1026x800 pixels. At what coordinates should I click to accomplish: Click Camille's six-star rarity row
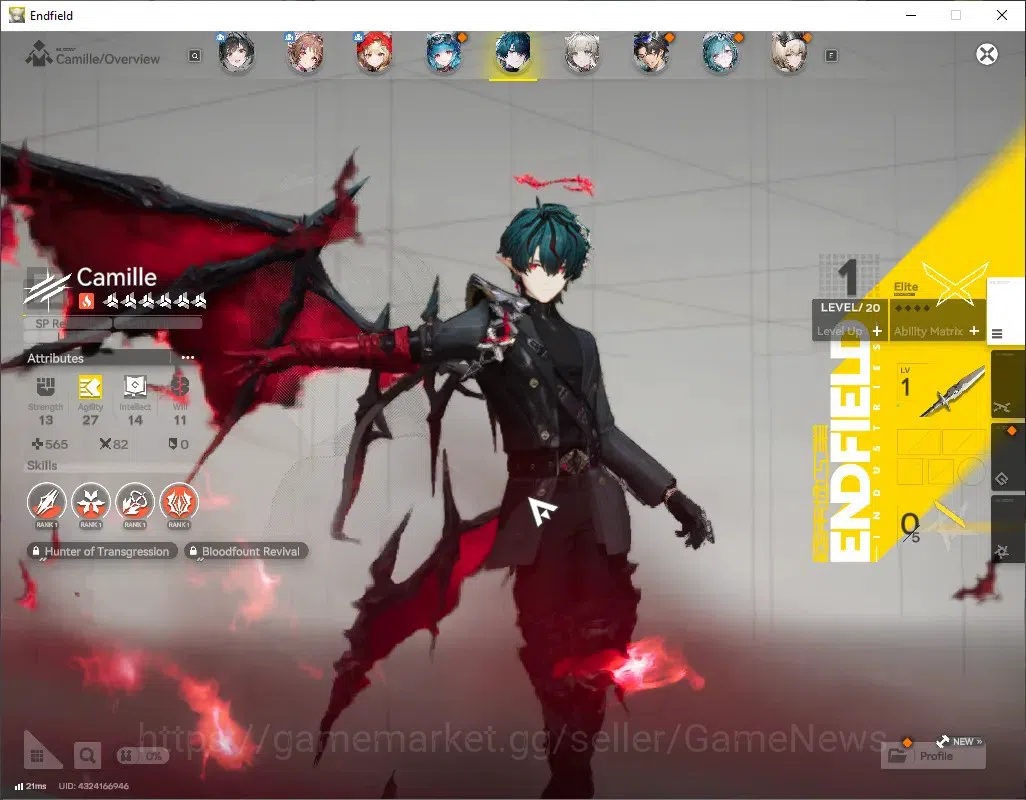pyautogui.click(x=155, y=301)
